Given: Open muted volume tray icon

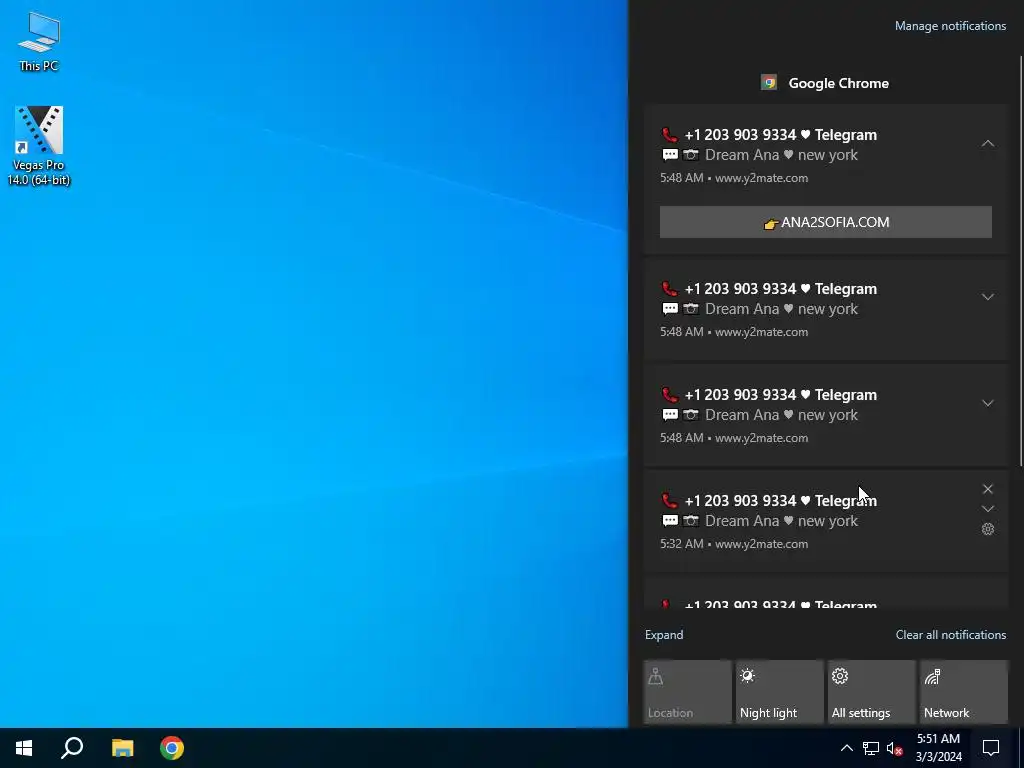Looking at the screenshot, I should (x=895, y=748).
